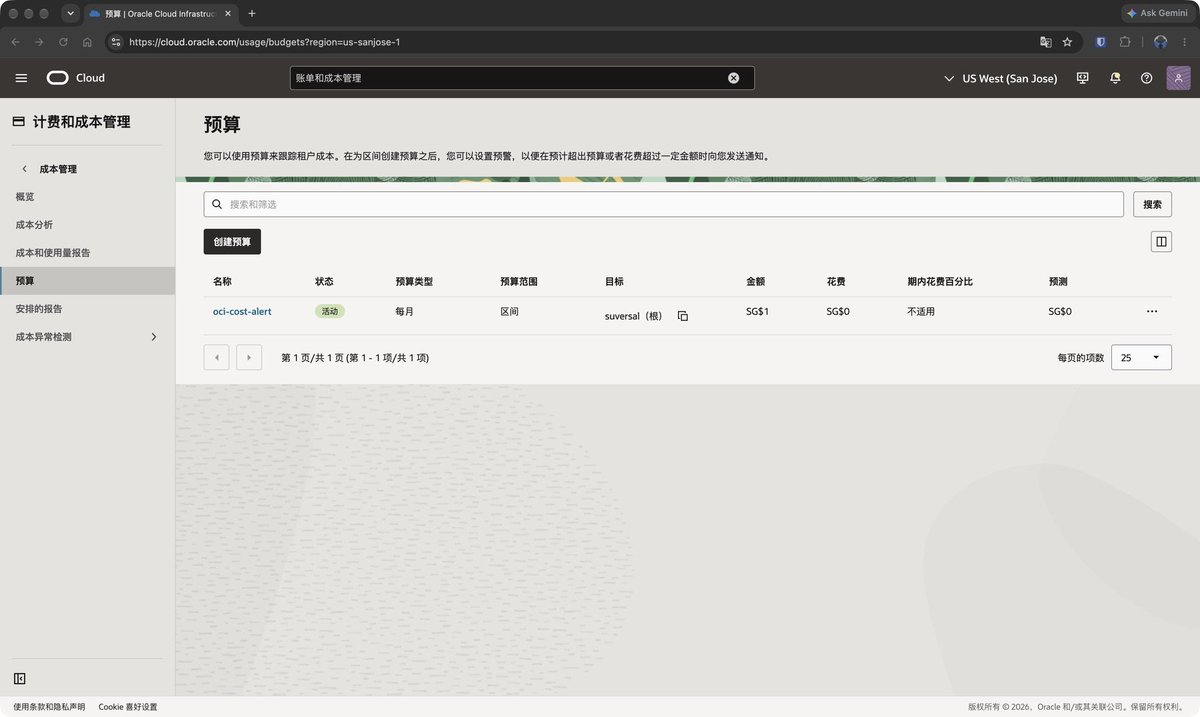Click the 名称 column header
1200x717 pixels.
[222, 282]
